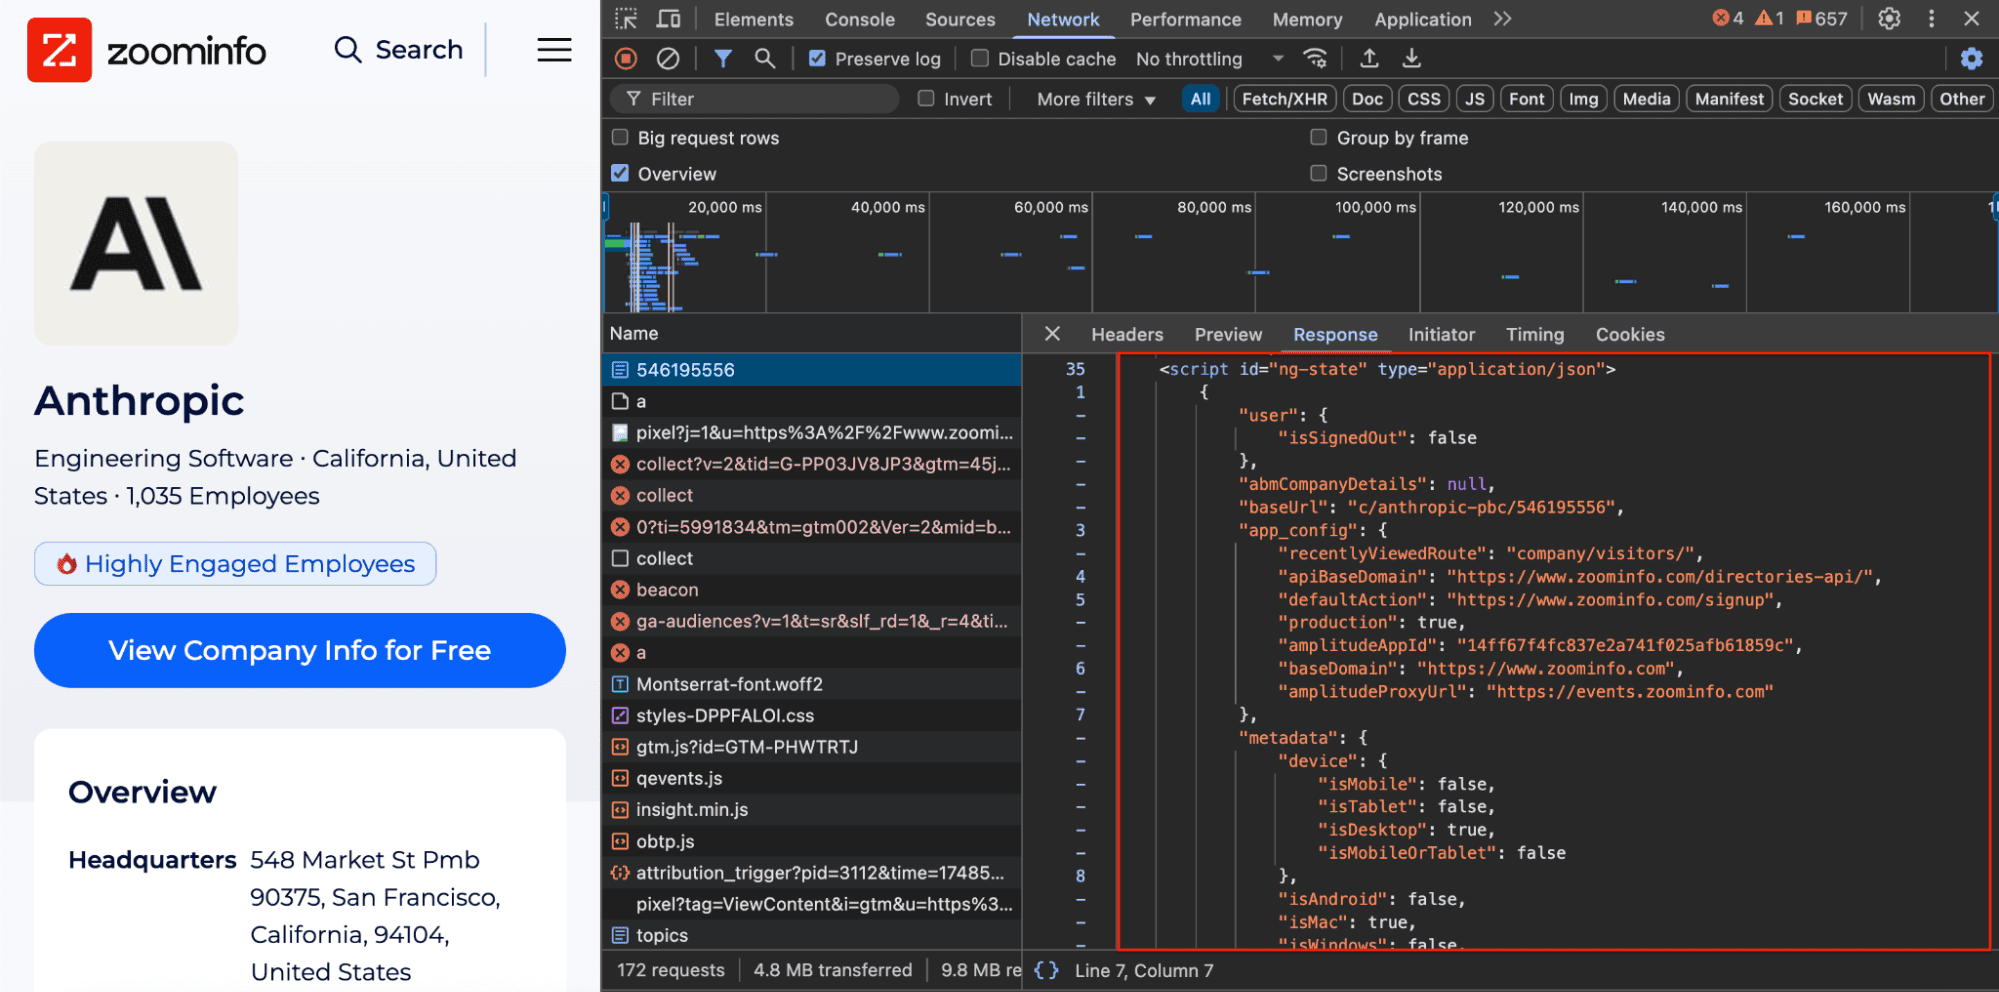
Task: Click the Anthropic company logo
Action: [136, 243]
